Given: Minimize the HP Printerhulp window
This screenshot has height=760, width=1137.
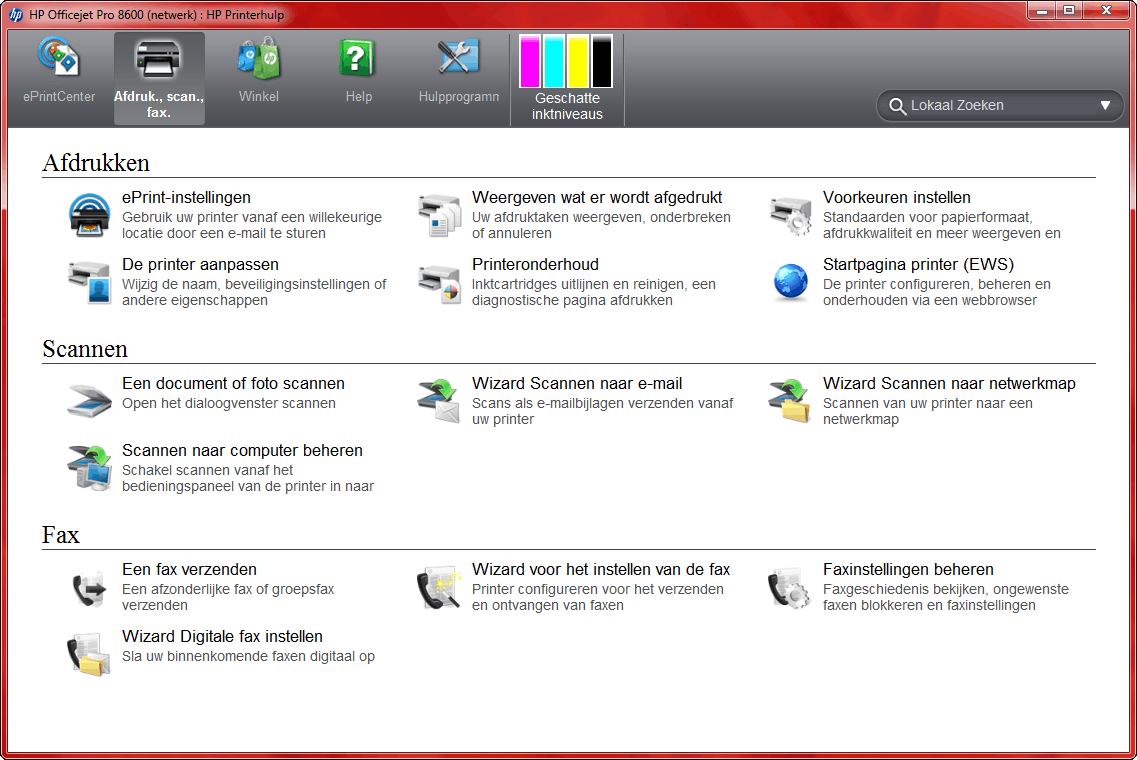Looking at the screenshot, I should pos(1043,10).
